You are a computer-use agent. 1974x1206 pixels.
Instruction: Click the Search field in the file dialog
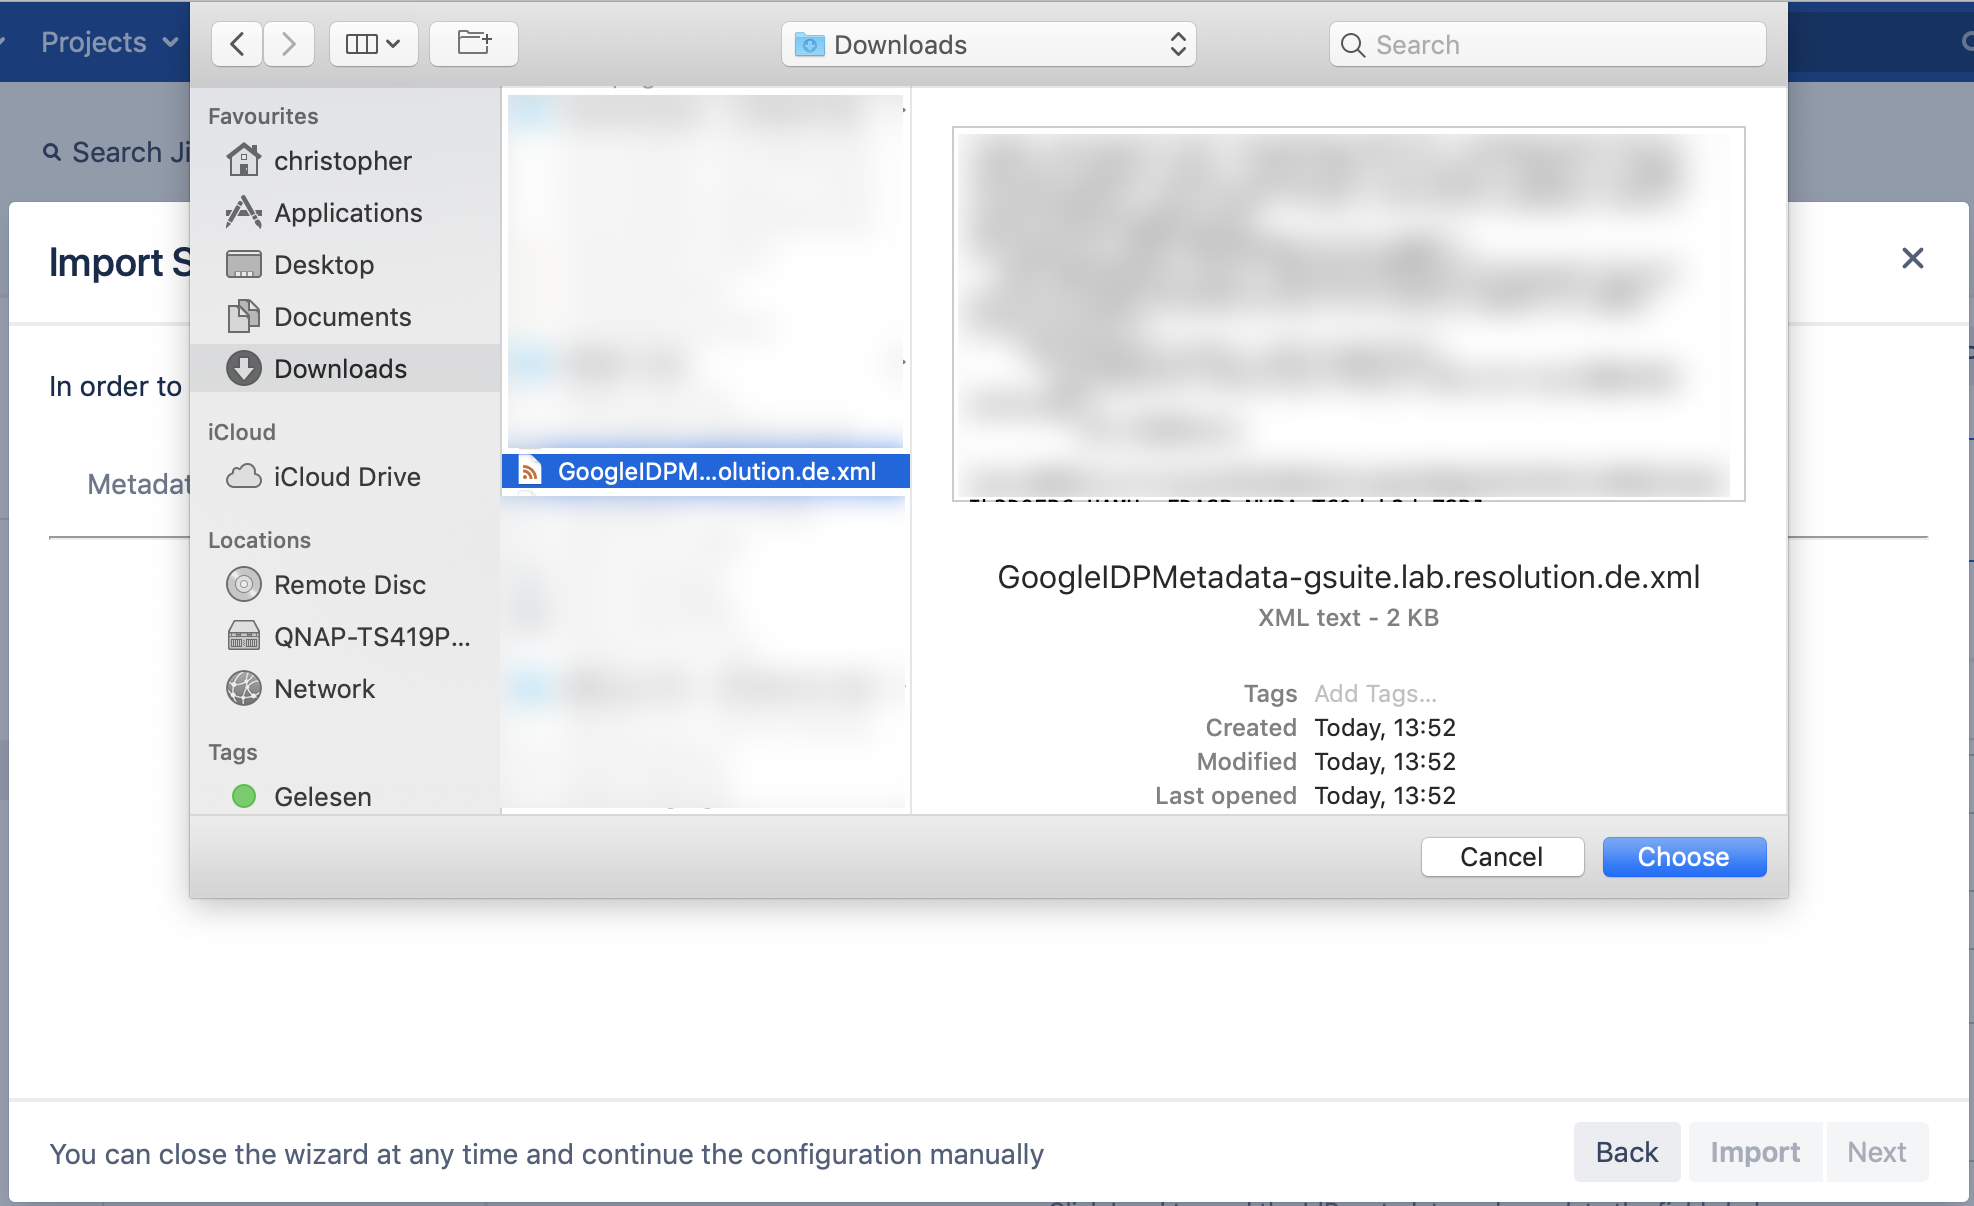pos(1548,44)
